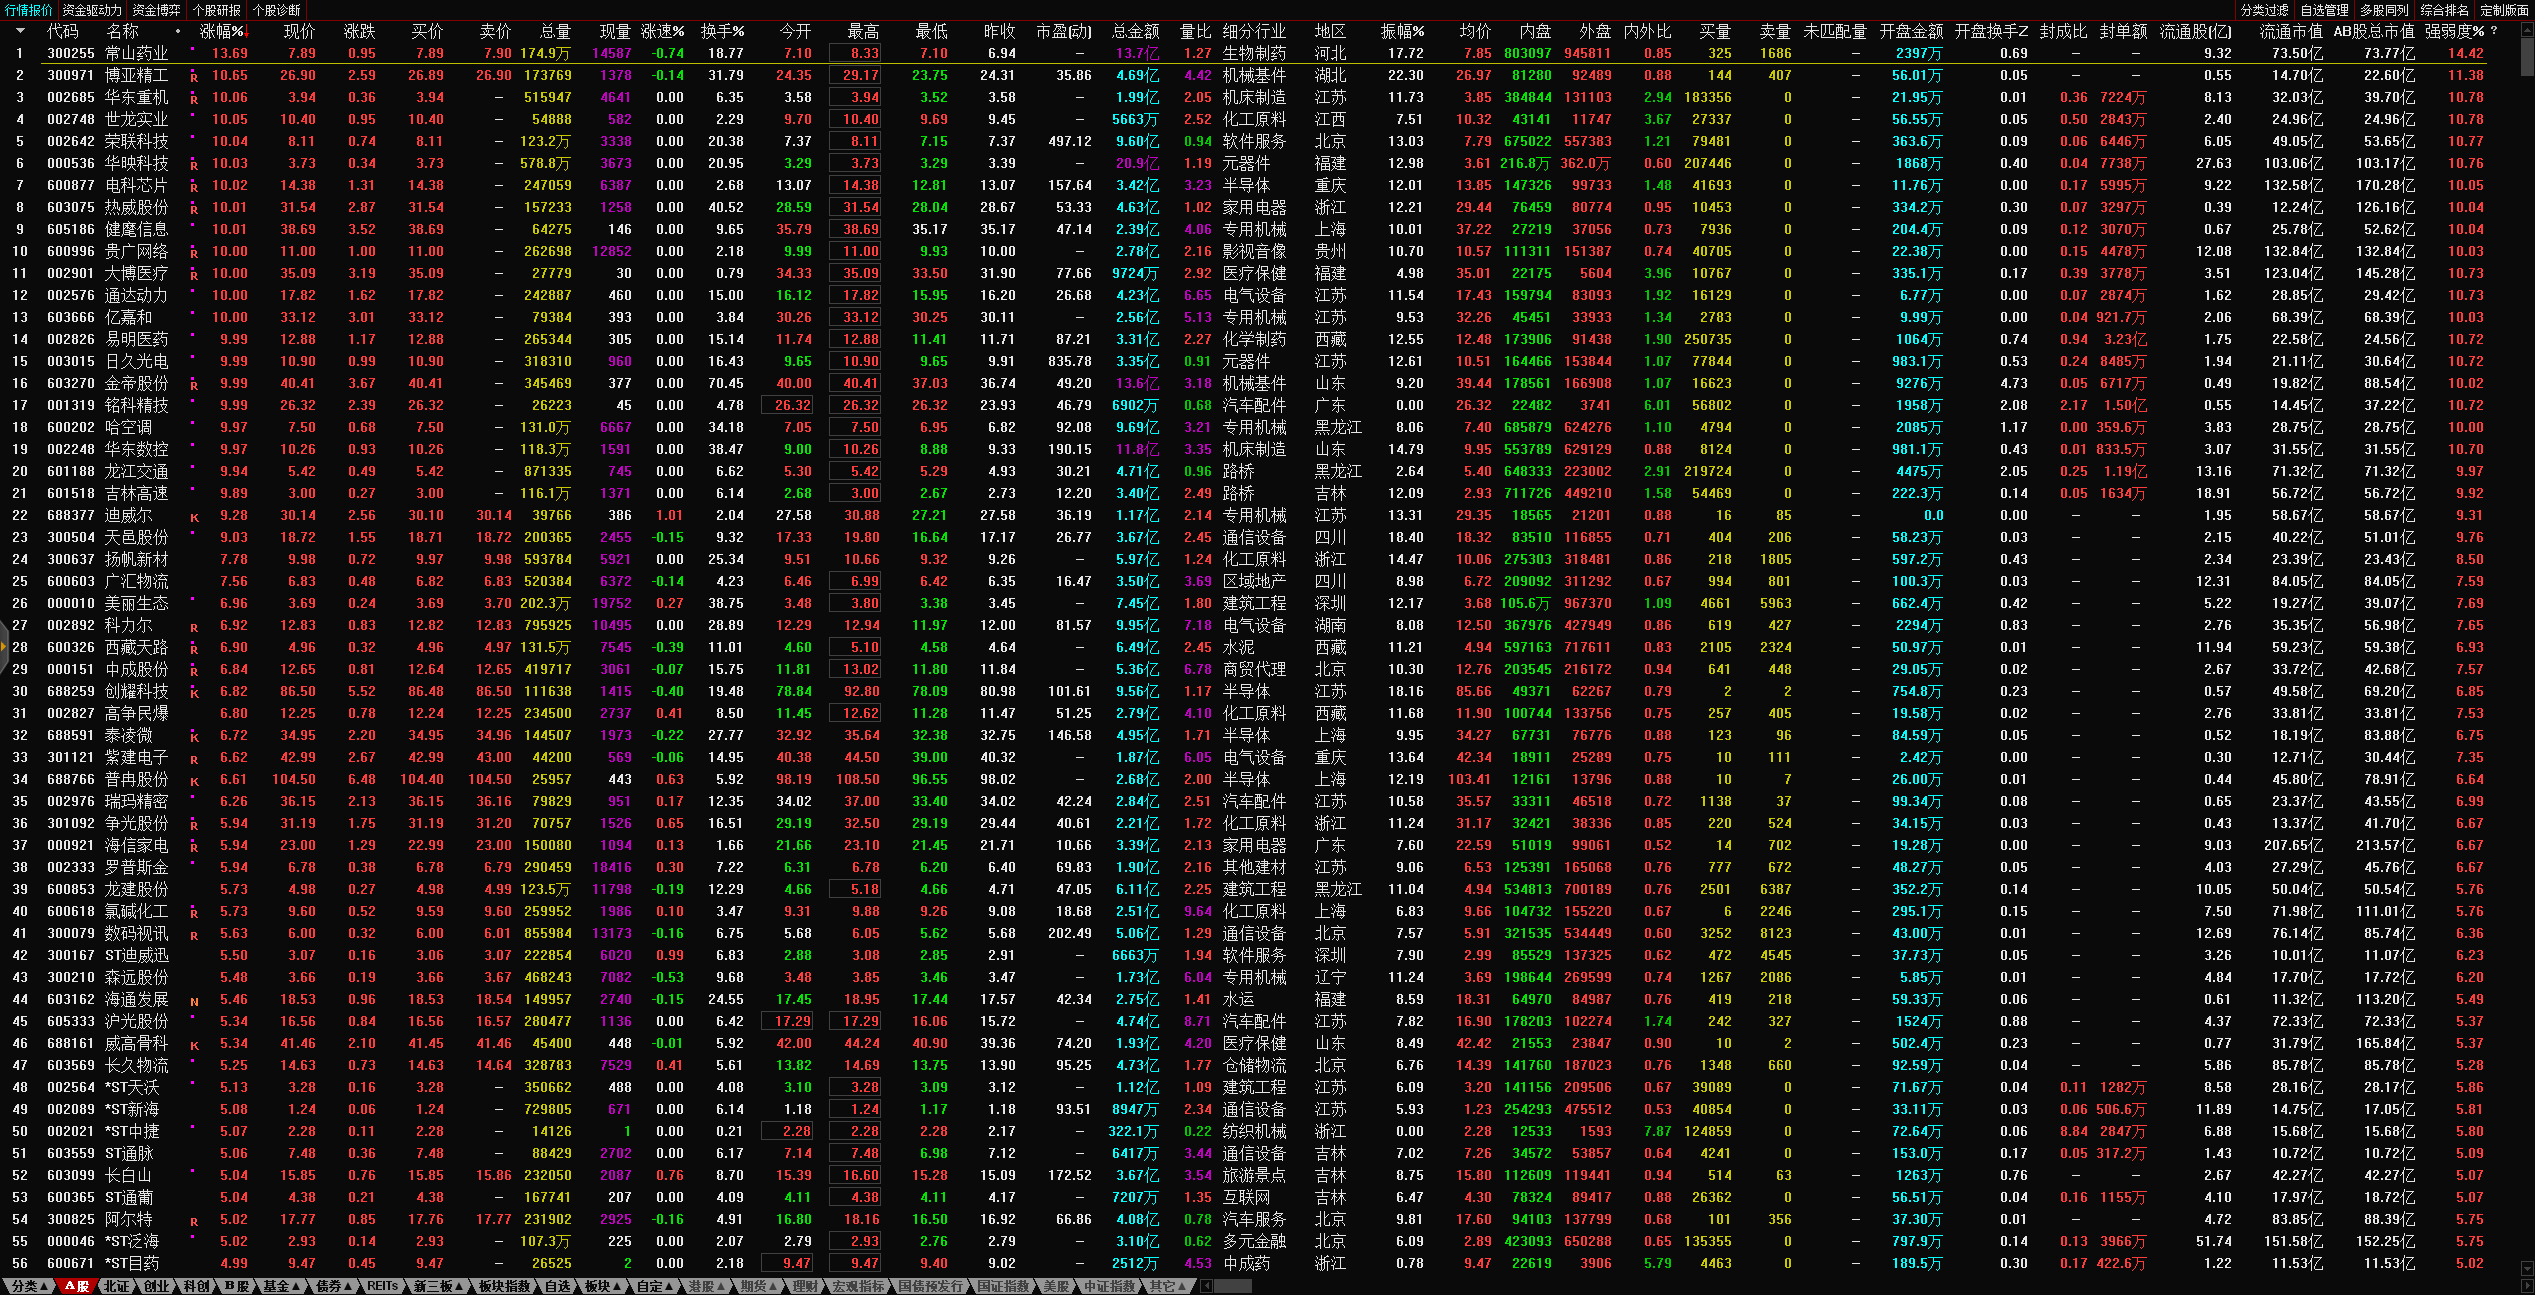
Task: Click the scroll-up arrow at top right
Action: click(x=2526, y=30)
